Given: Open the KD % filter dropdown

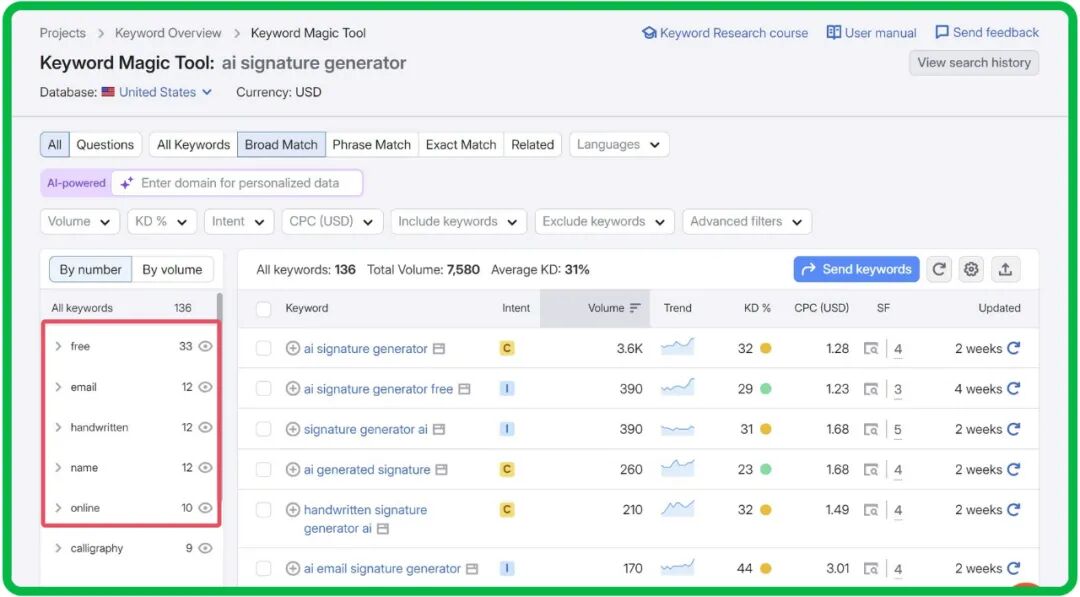Looking at the screenshot, I should coord(161,222).
